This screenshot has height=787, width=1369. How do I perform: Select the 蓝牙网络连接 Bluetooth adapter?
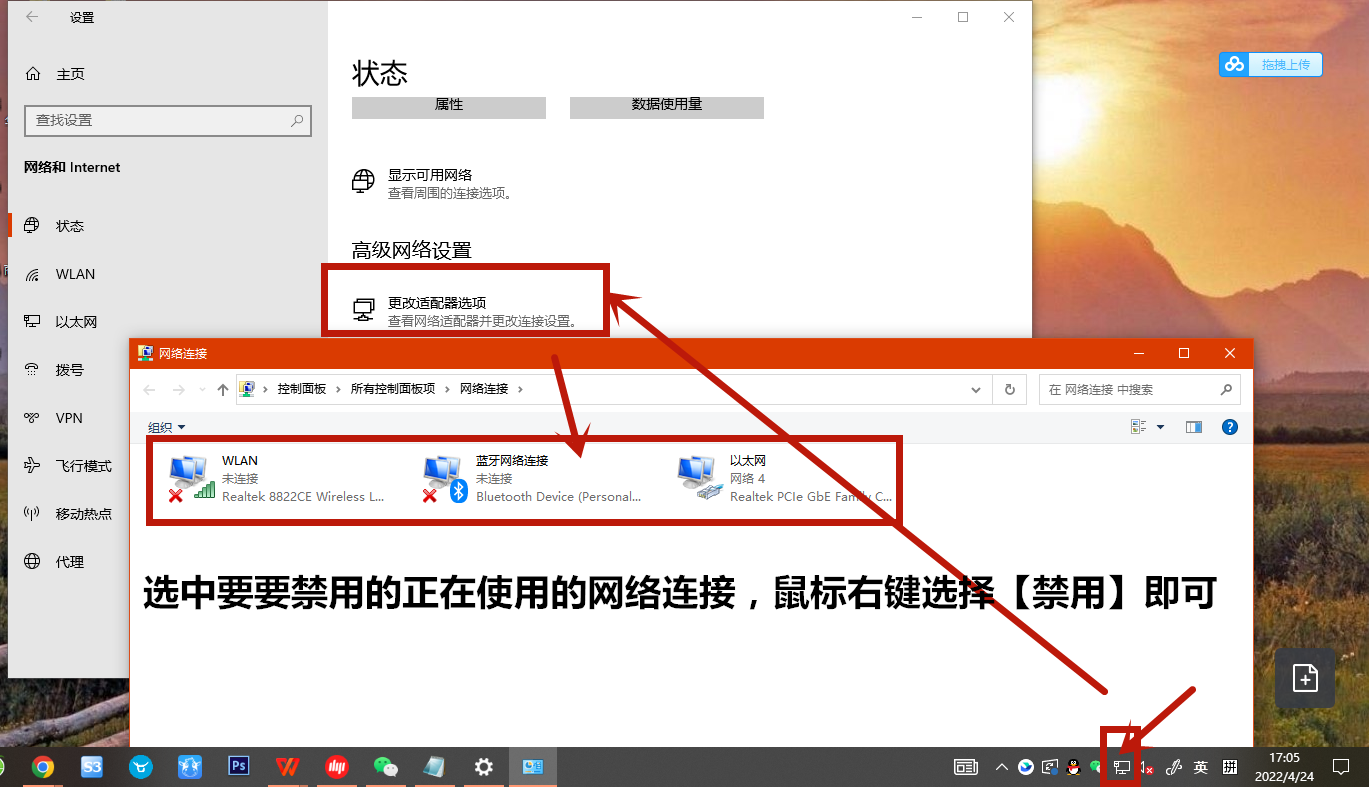[x=532, y=478]
